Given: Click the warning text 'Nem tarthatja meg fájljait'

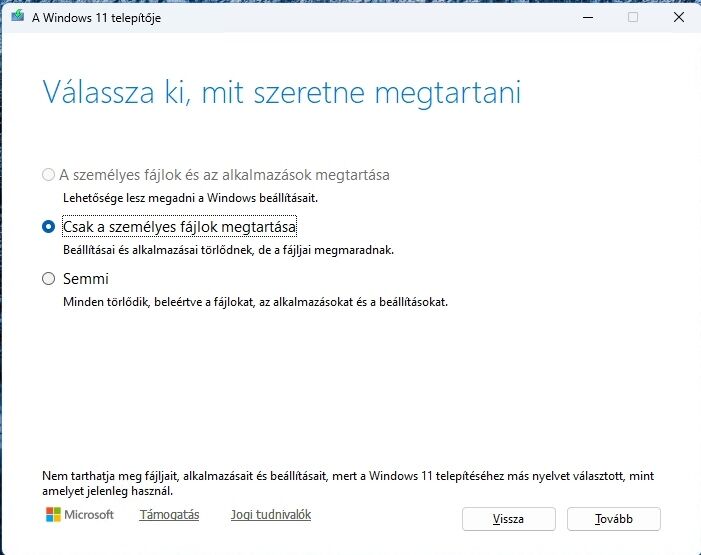Looking at the screenshot, I should [110, 476].
